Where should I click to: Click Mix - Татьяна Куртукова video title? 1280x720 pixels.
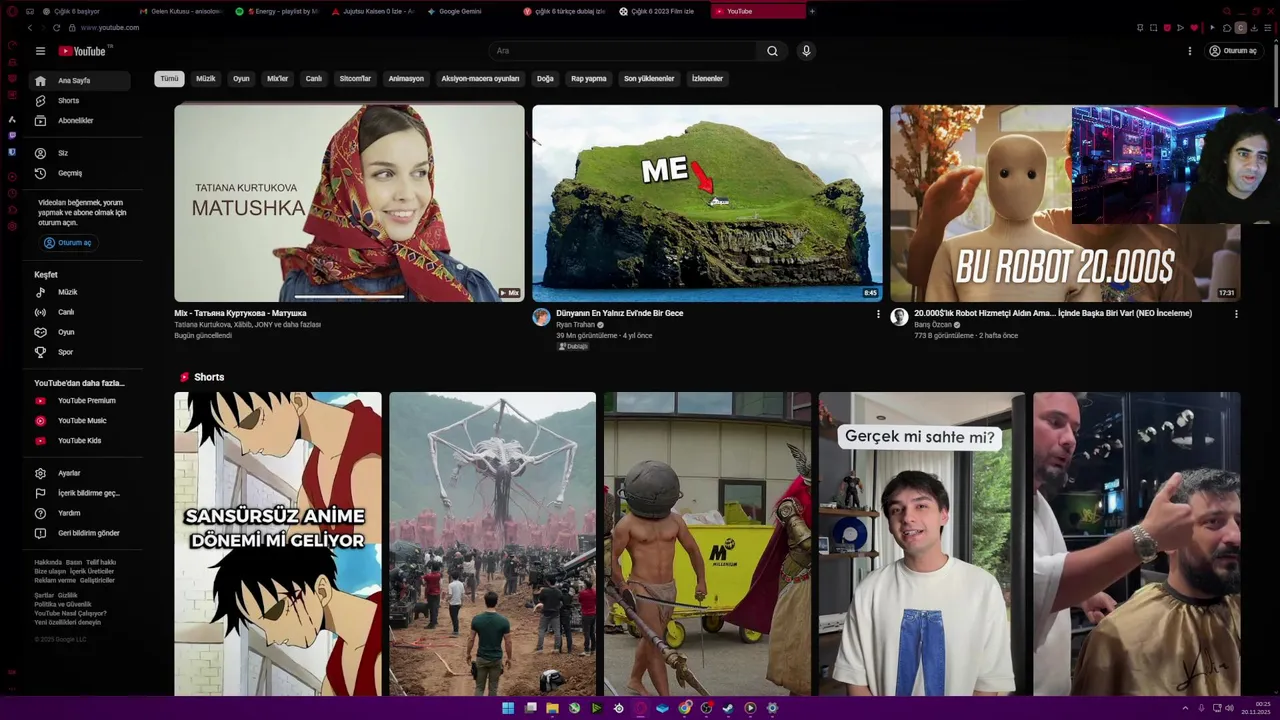[240, 313]
